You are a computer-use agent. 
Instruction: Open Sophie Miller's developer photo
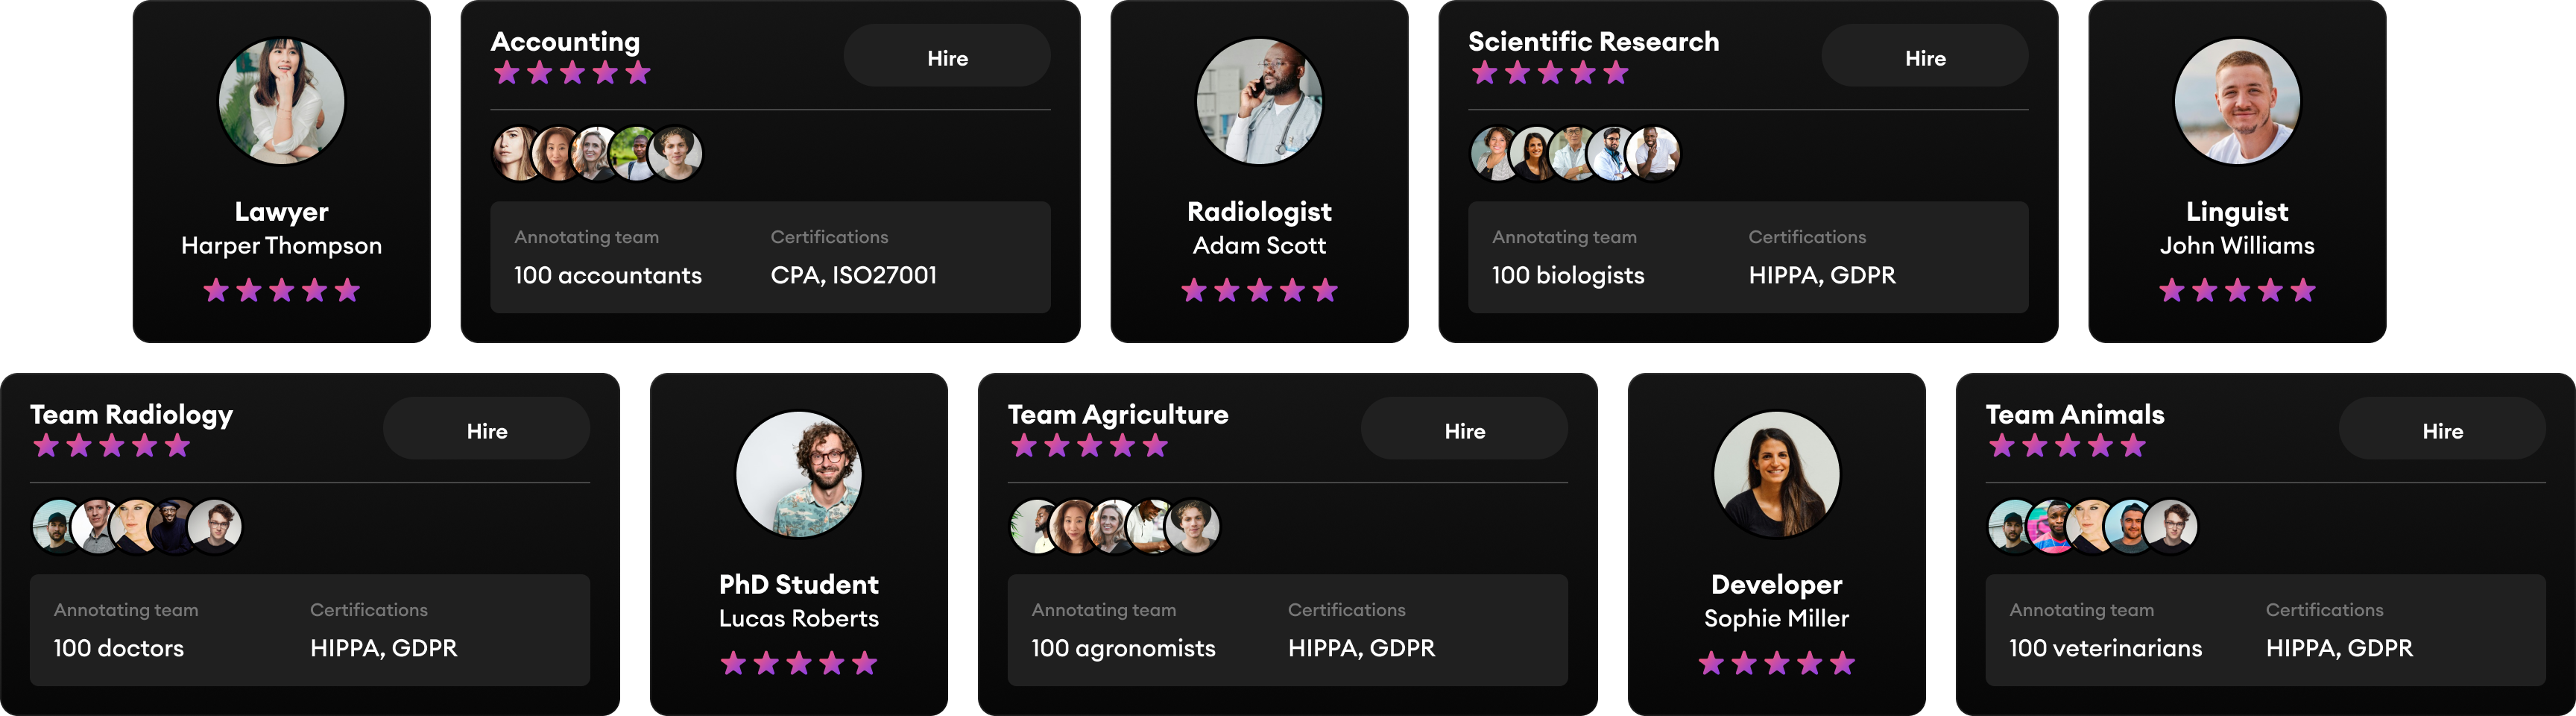(x=1776, y=474)
